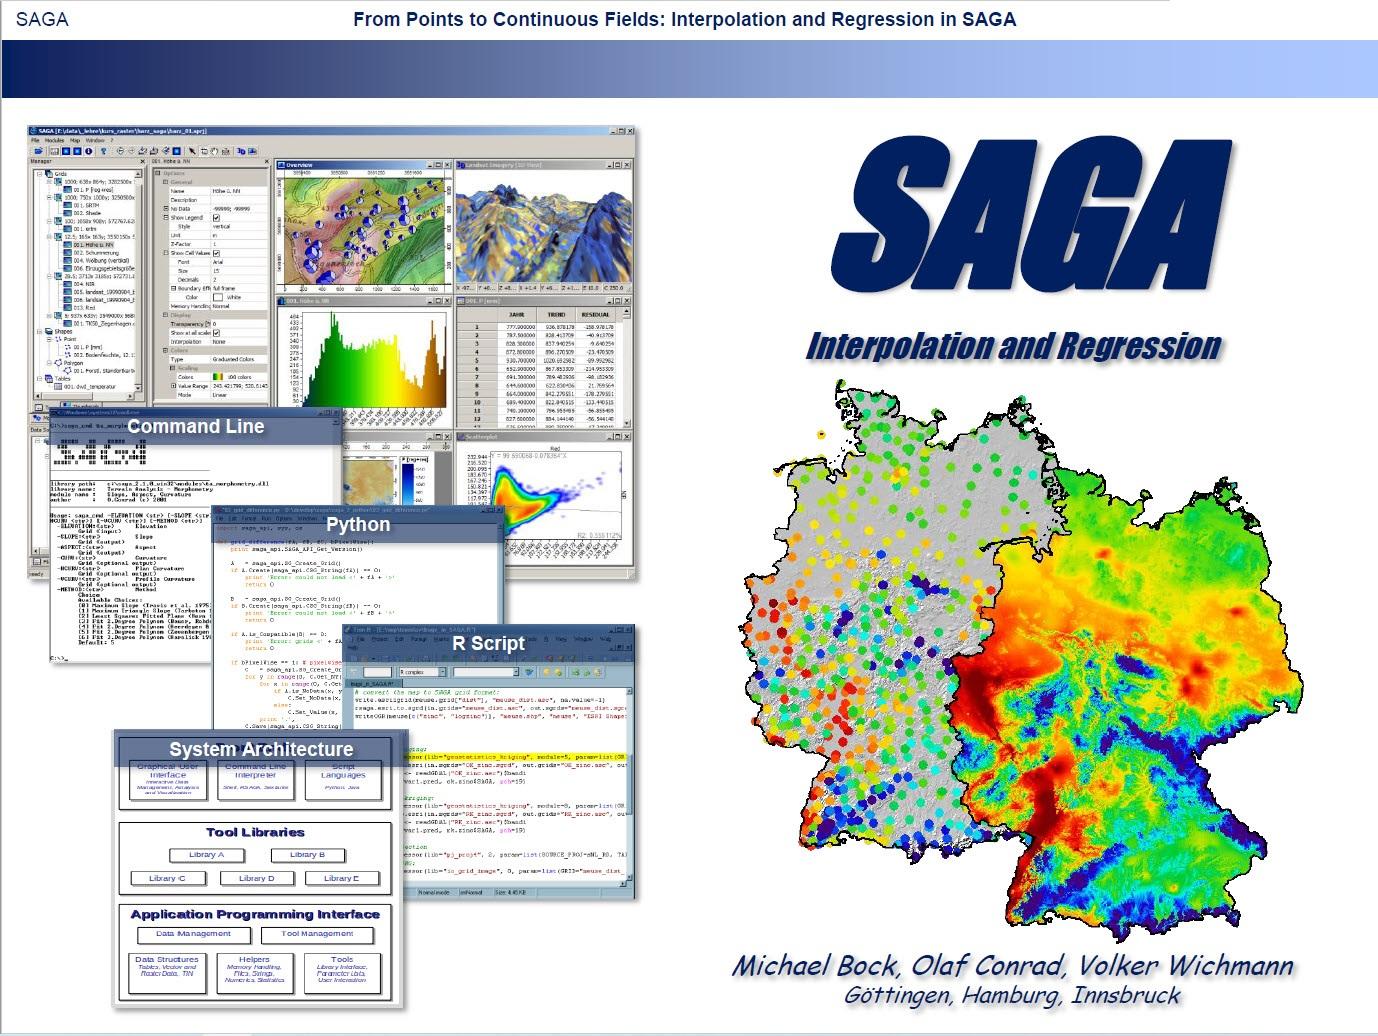Toggle the Show at all scales checkbox
Viewport: 1378px width, 1036px height.
point(216,333)
